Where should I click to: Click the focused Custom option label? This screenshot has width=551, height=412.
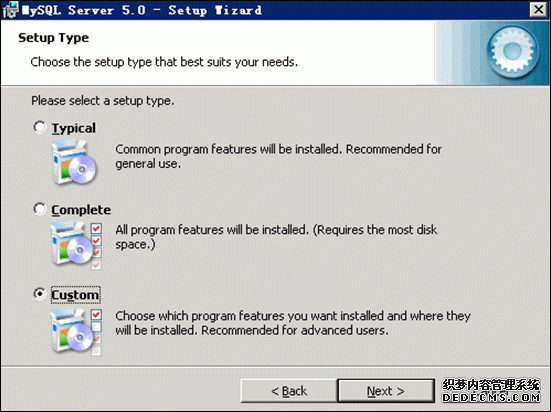pos(76,295)
